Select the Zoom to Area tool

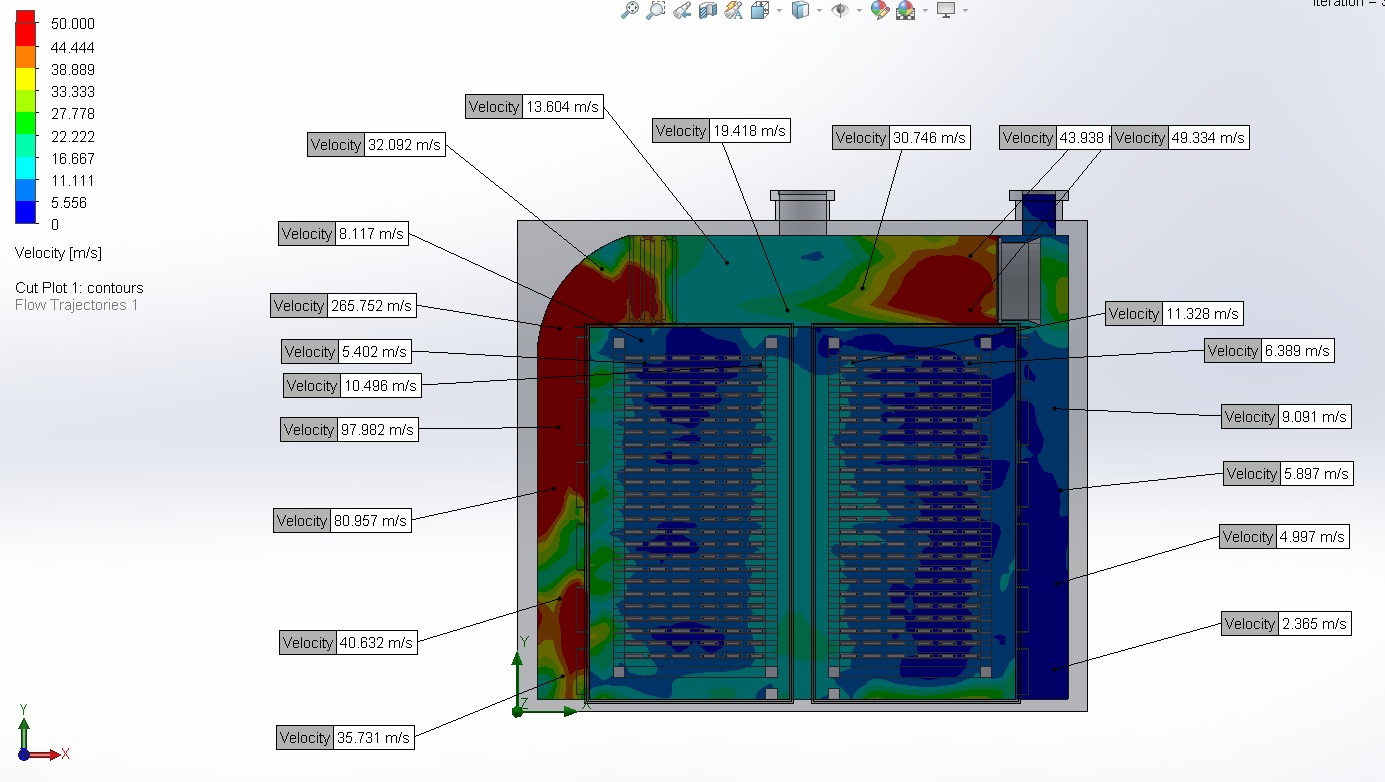pos(656,10)
